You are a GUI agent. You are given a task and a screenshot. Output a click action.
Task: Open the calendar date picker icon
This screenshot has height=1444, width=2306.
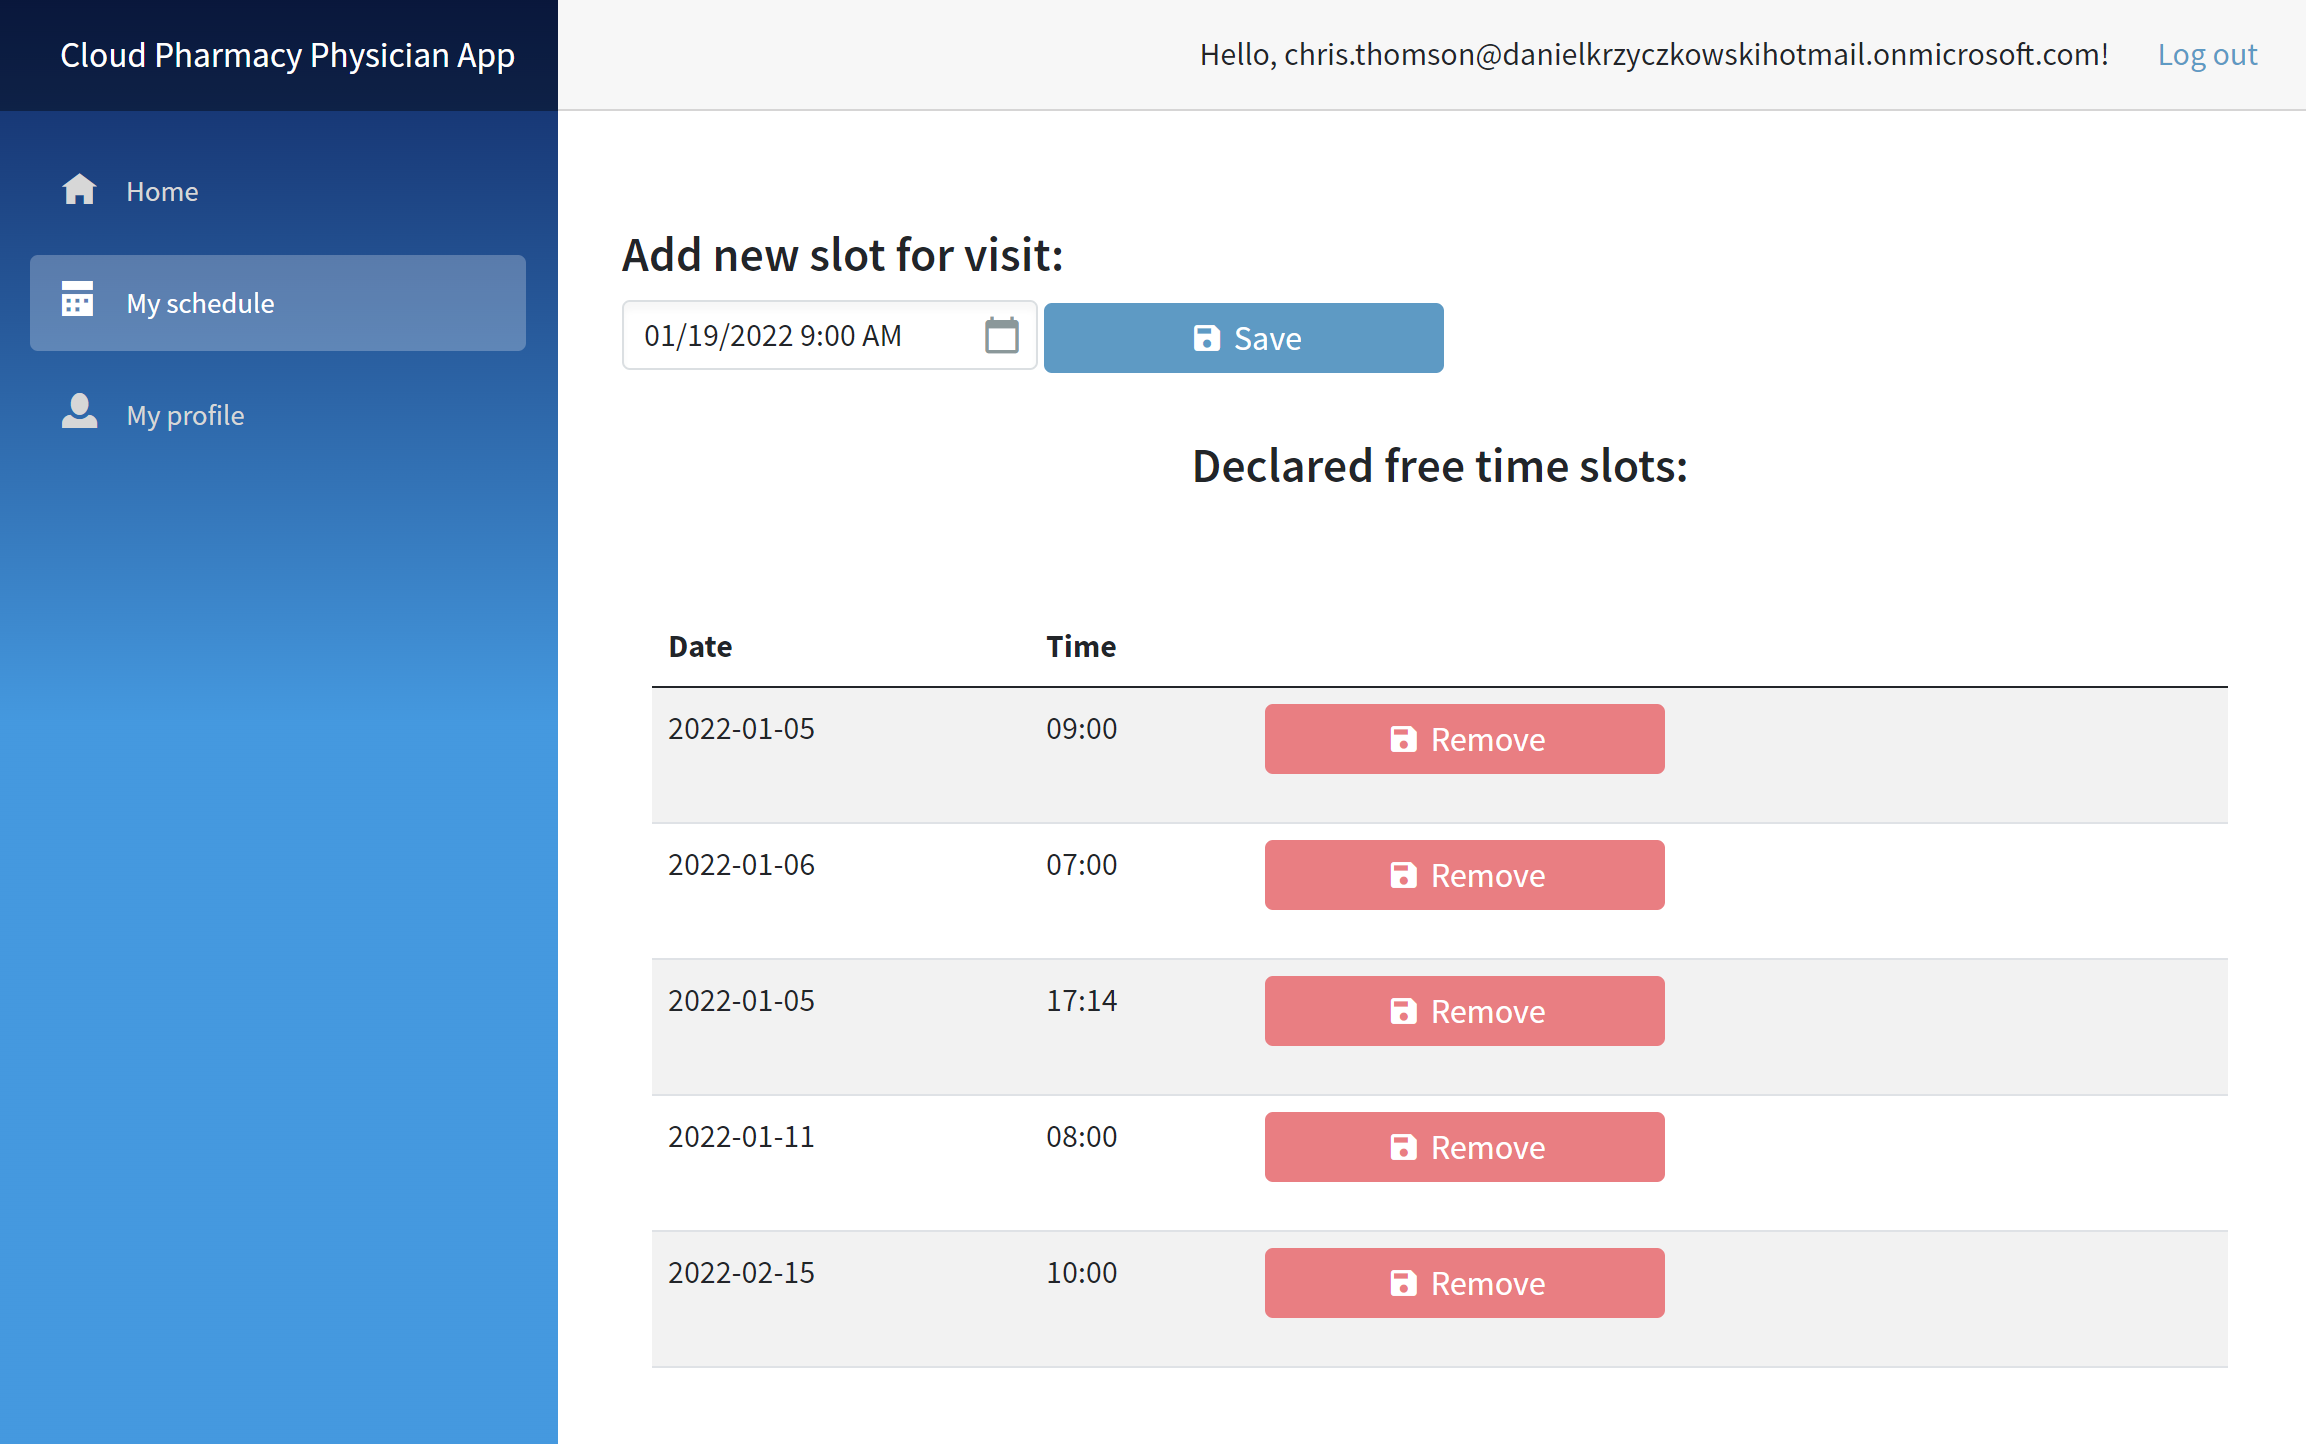point(1001,335)
